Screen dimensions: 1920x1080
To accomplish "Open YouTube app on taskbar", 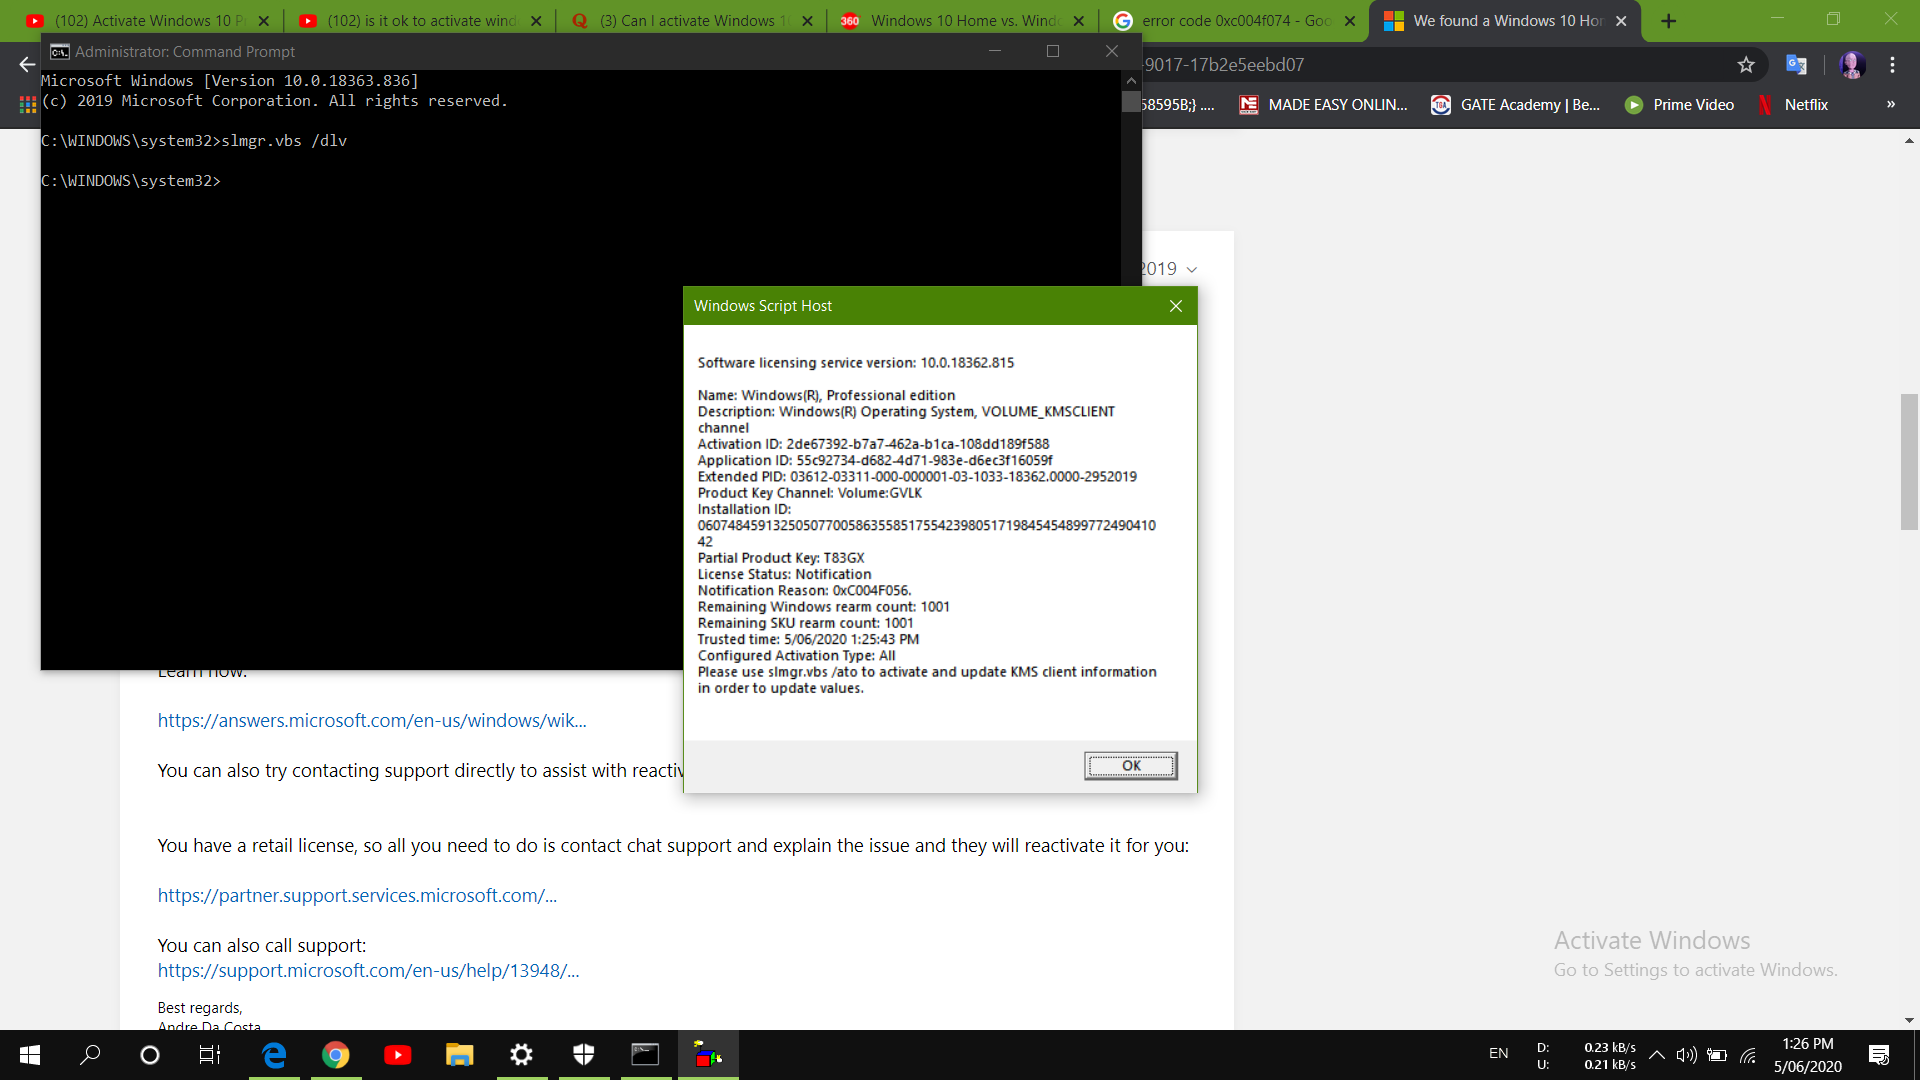I will click(398, 1055).
